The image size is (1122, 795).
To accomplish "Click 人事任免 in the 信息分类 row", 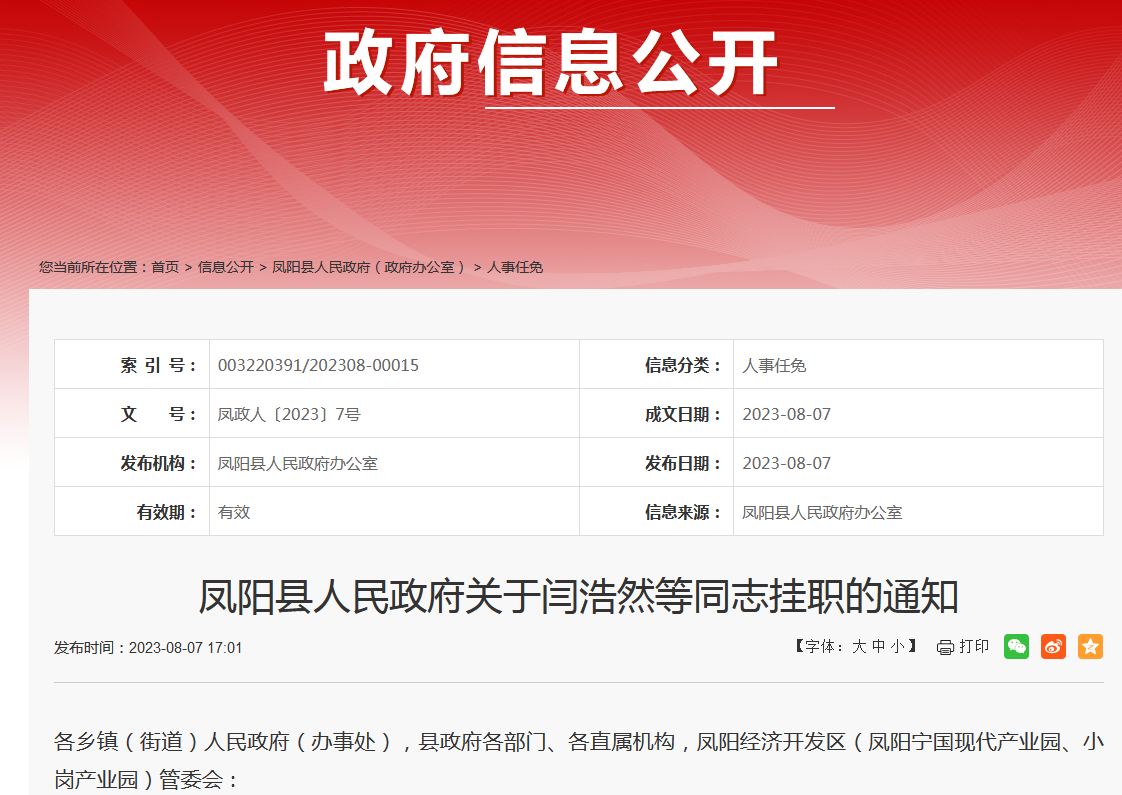I will click(774, 366).
